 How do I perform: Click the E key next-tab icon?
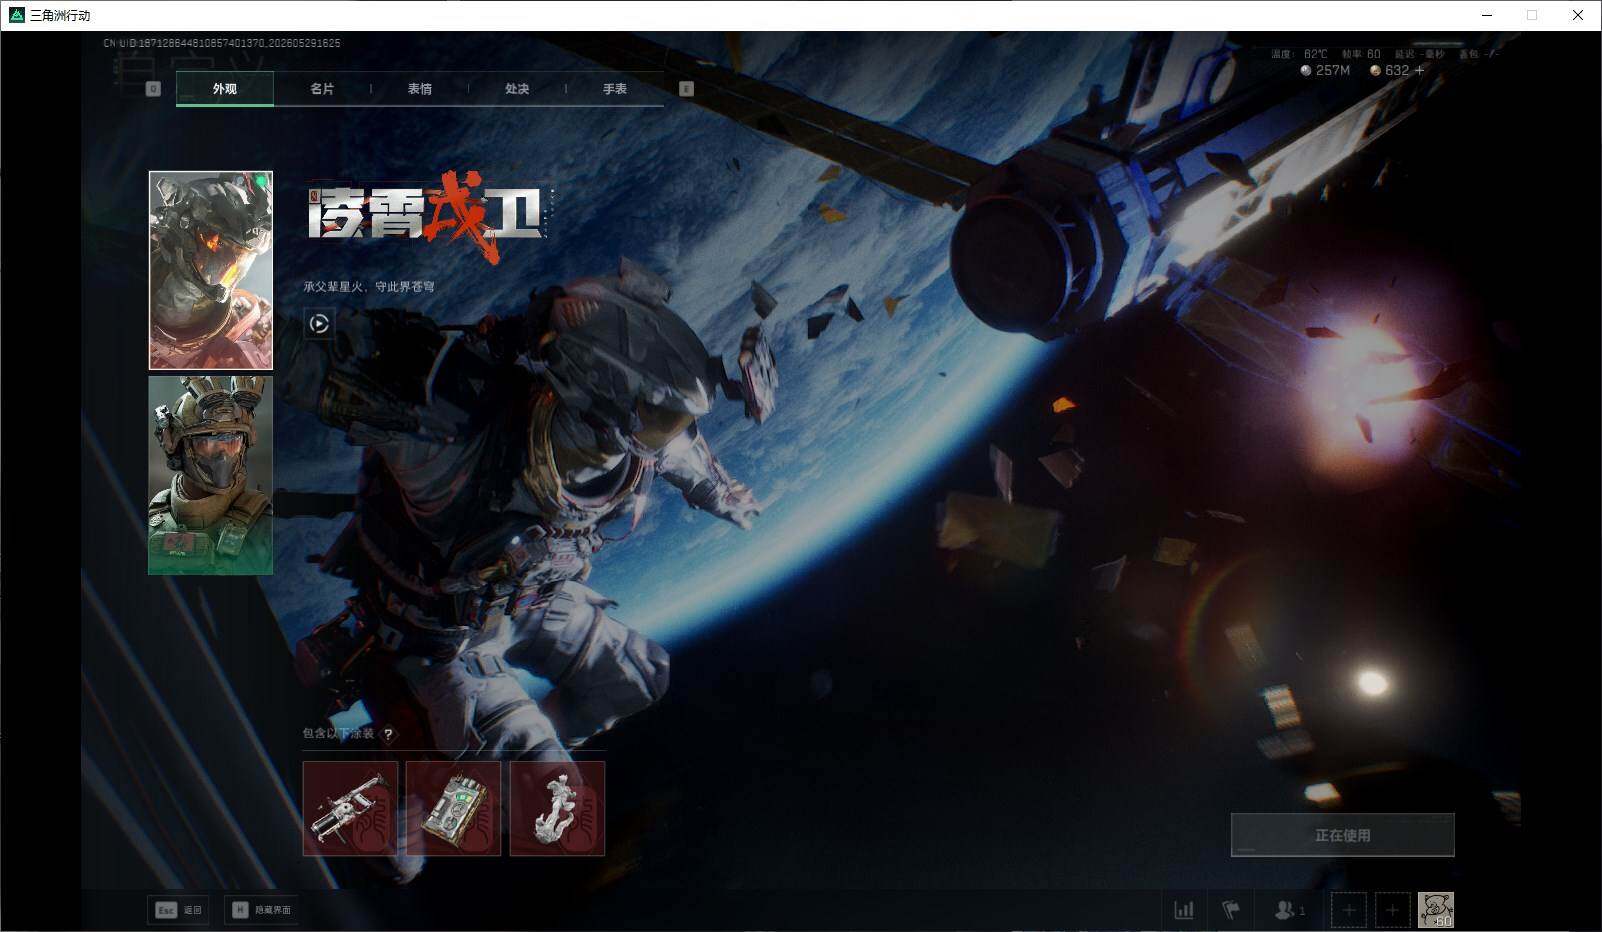click(686, 89)
